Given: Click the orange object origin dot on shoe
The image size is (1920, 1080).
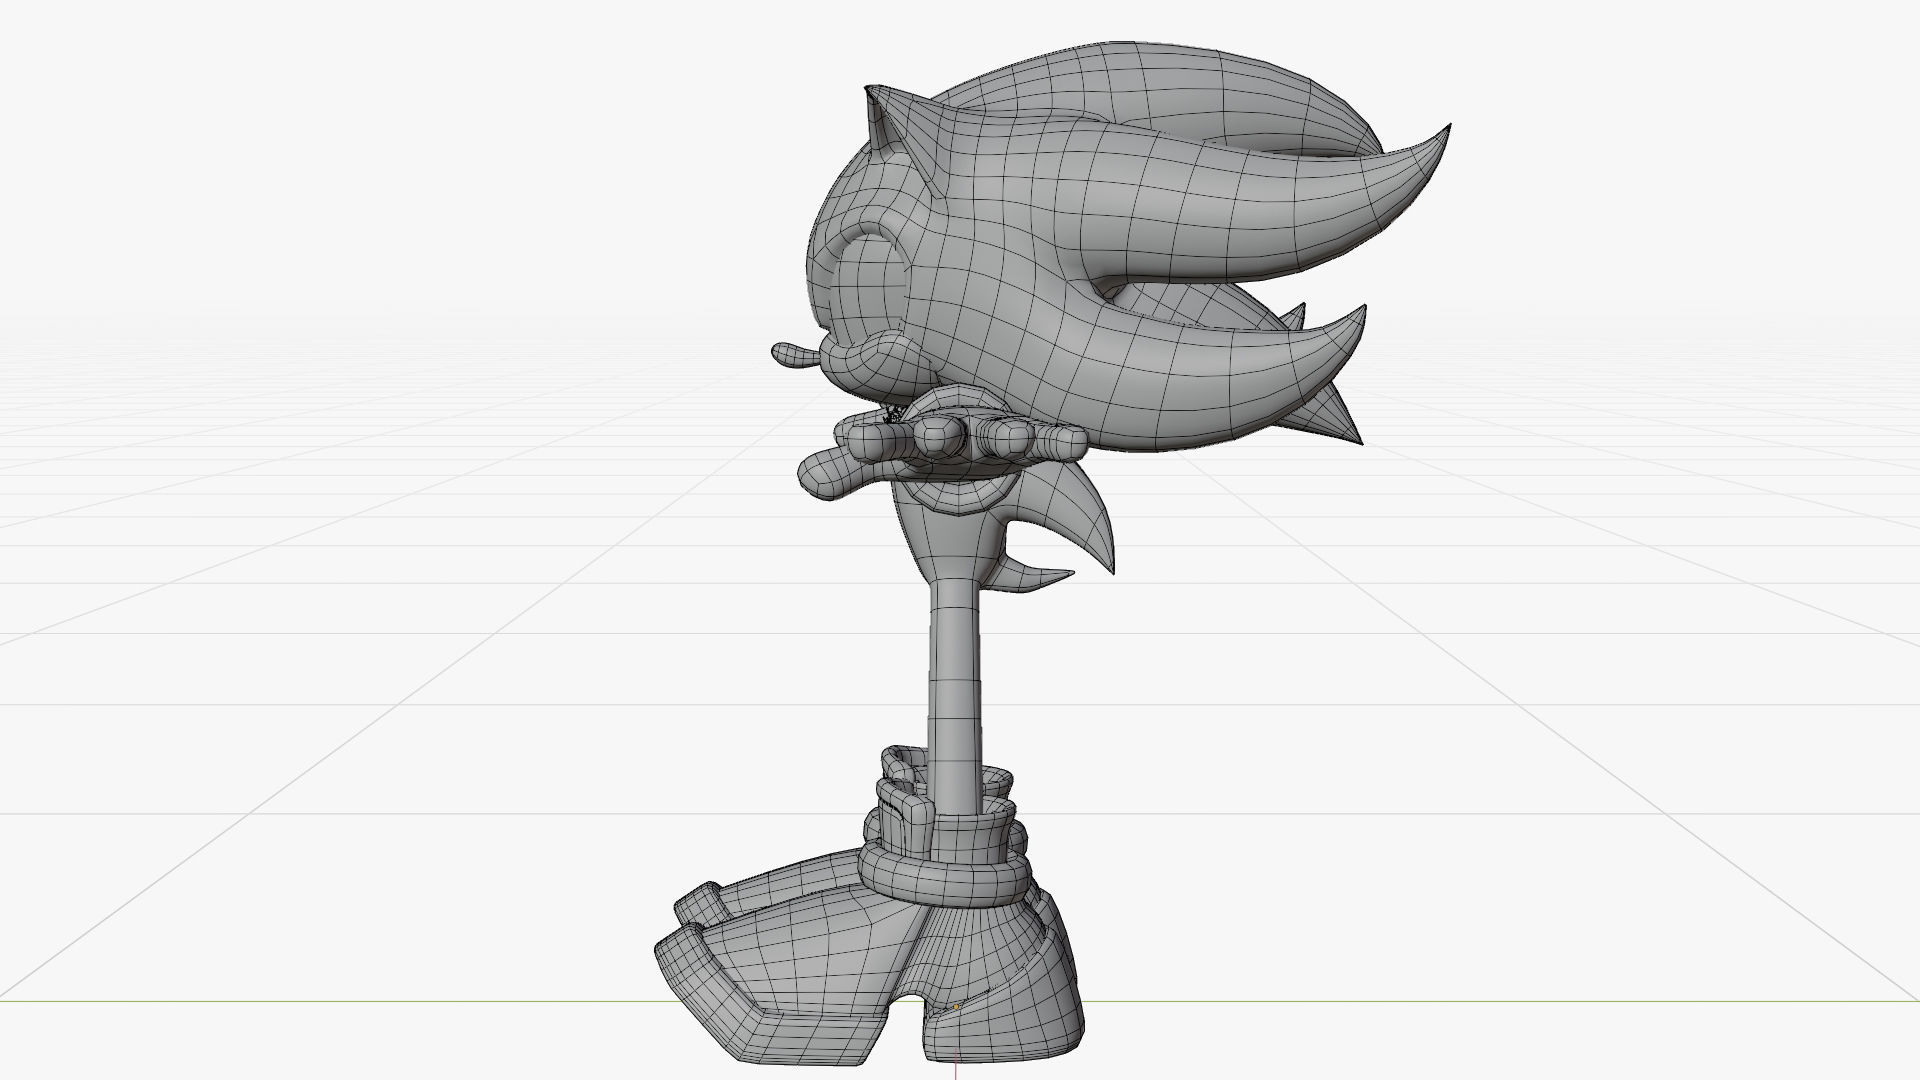Looking at the screenshot, I should (956, 1007).
